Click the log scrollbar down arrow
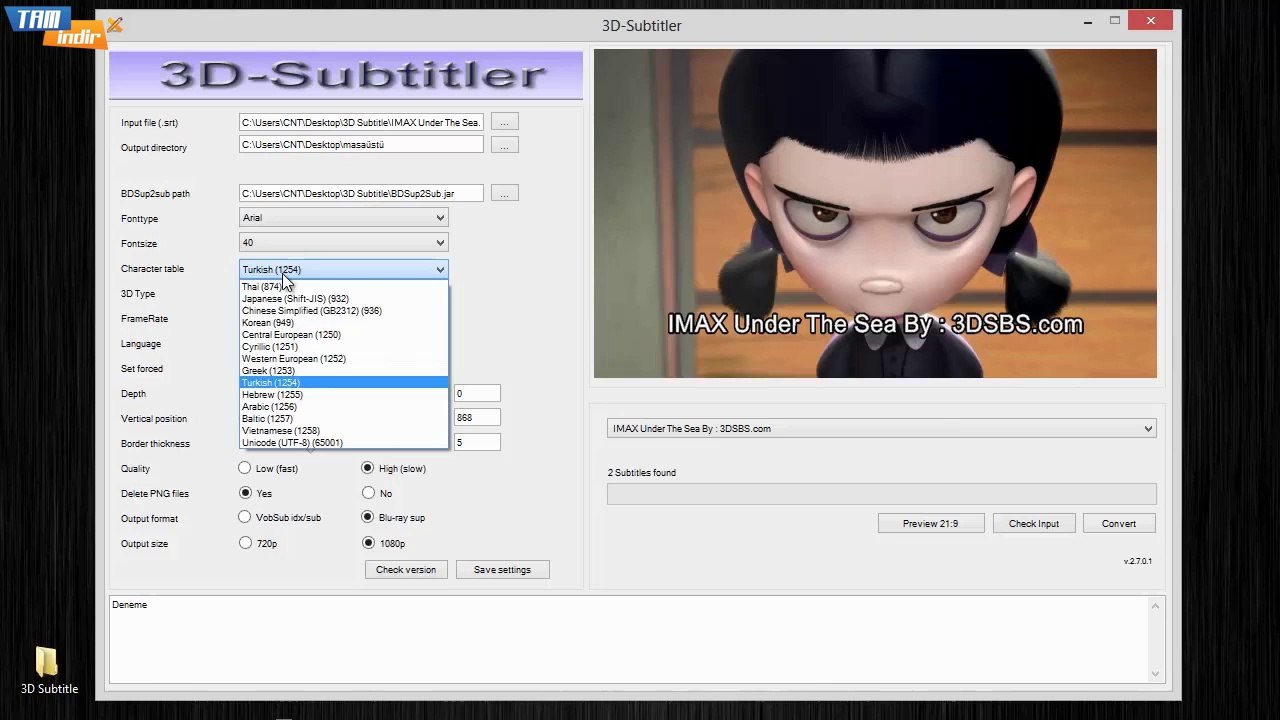 [x=1156, y=674]
